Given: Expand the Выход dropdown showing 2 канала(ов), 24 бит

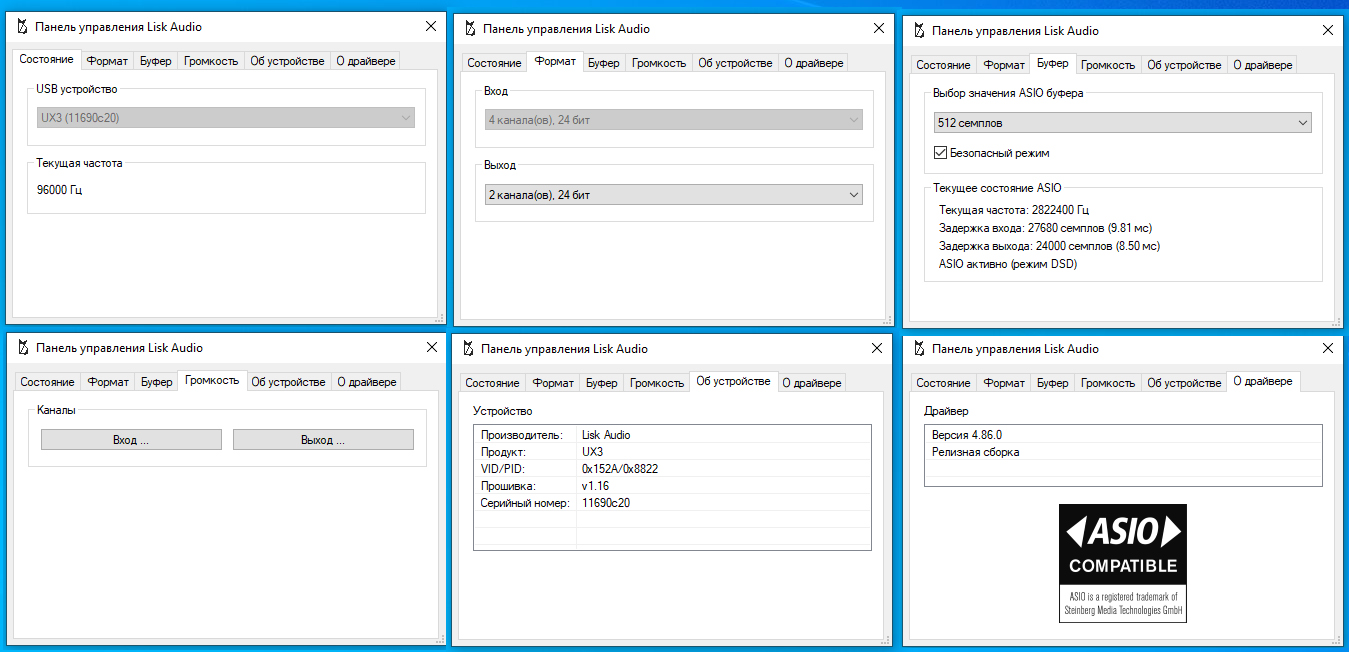Looking at the screenshot, I should click(x=673, y=195).
